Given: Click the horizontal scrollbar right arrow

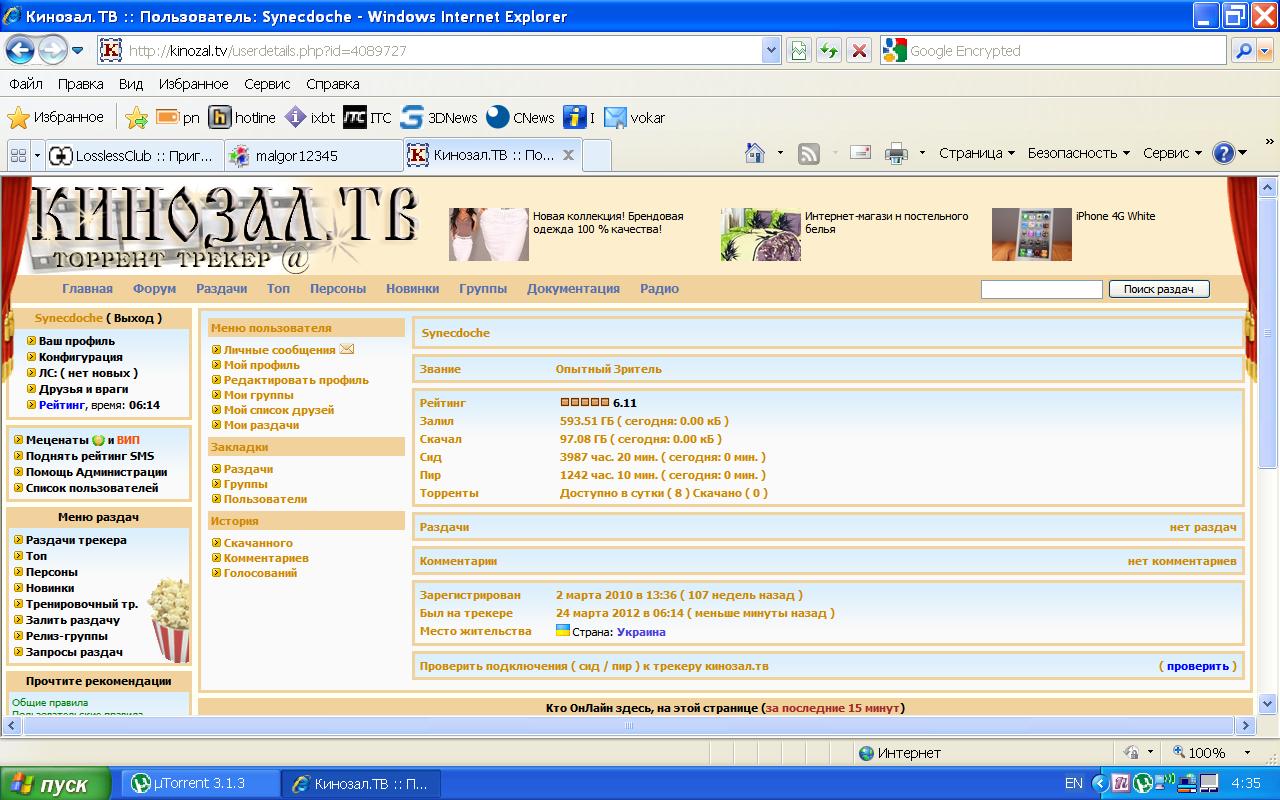Looking at the screenshot, I should 1245,726.
